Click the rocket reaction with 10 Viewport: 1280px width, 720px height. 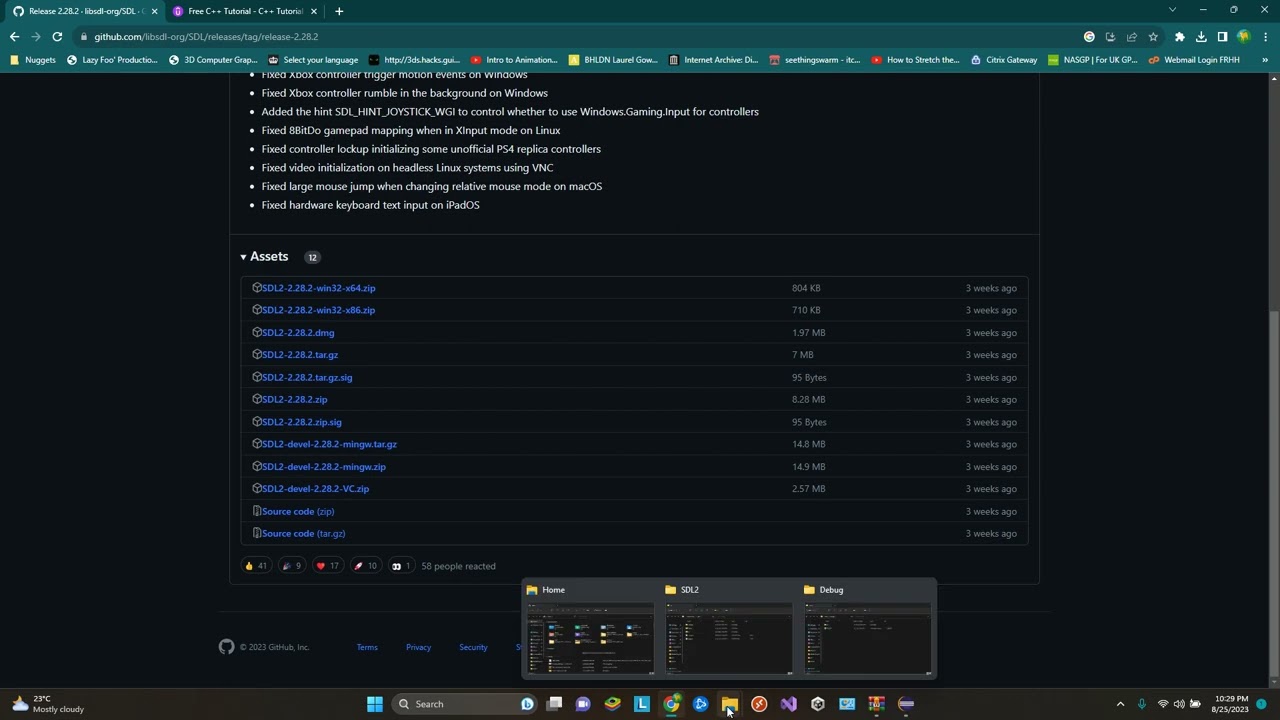pyautogui.click(x=365, y=566)
